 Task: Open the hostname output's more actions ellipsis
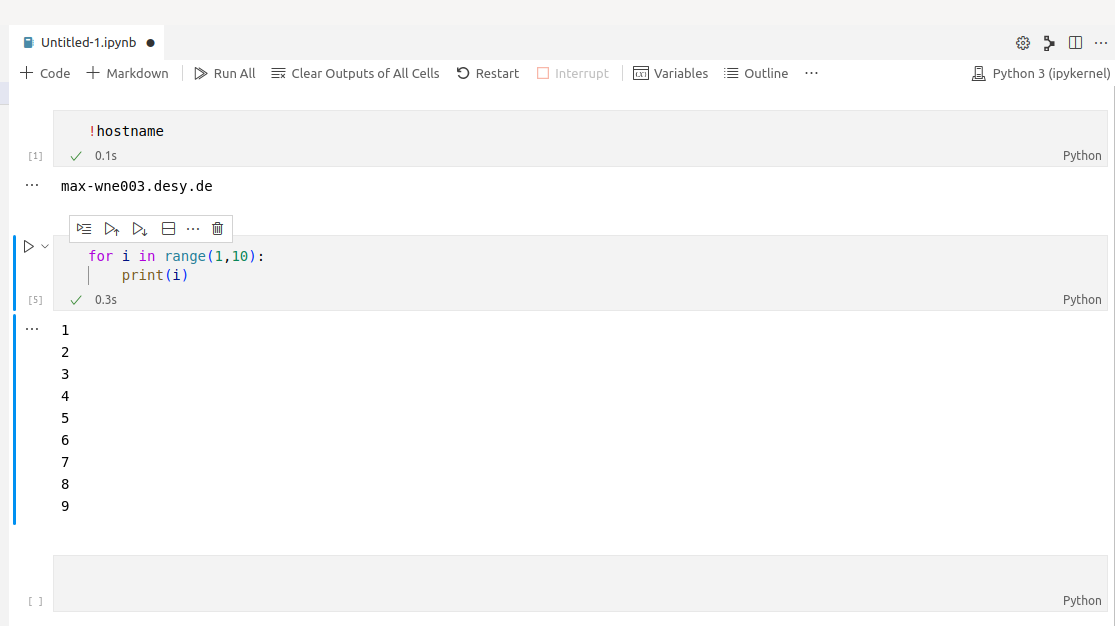(32, 186)
